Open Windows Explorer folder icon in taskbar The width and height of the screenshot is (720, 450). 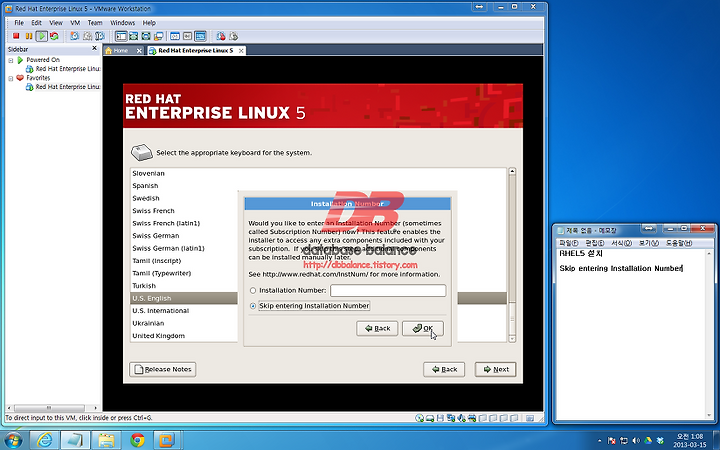point(106,440)
